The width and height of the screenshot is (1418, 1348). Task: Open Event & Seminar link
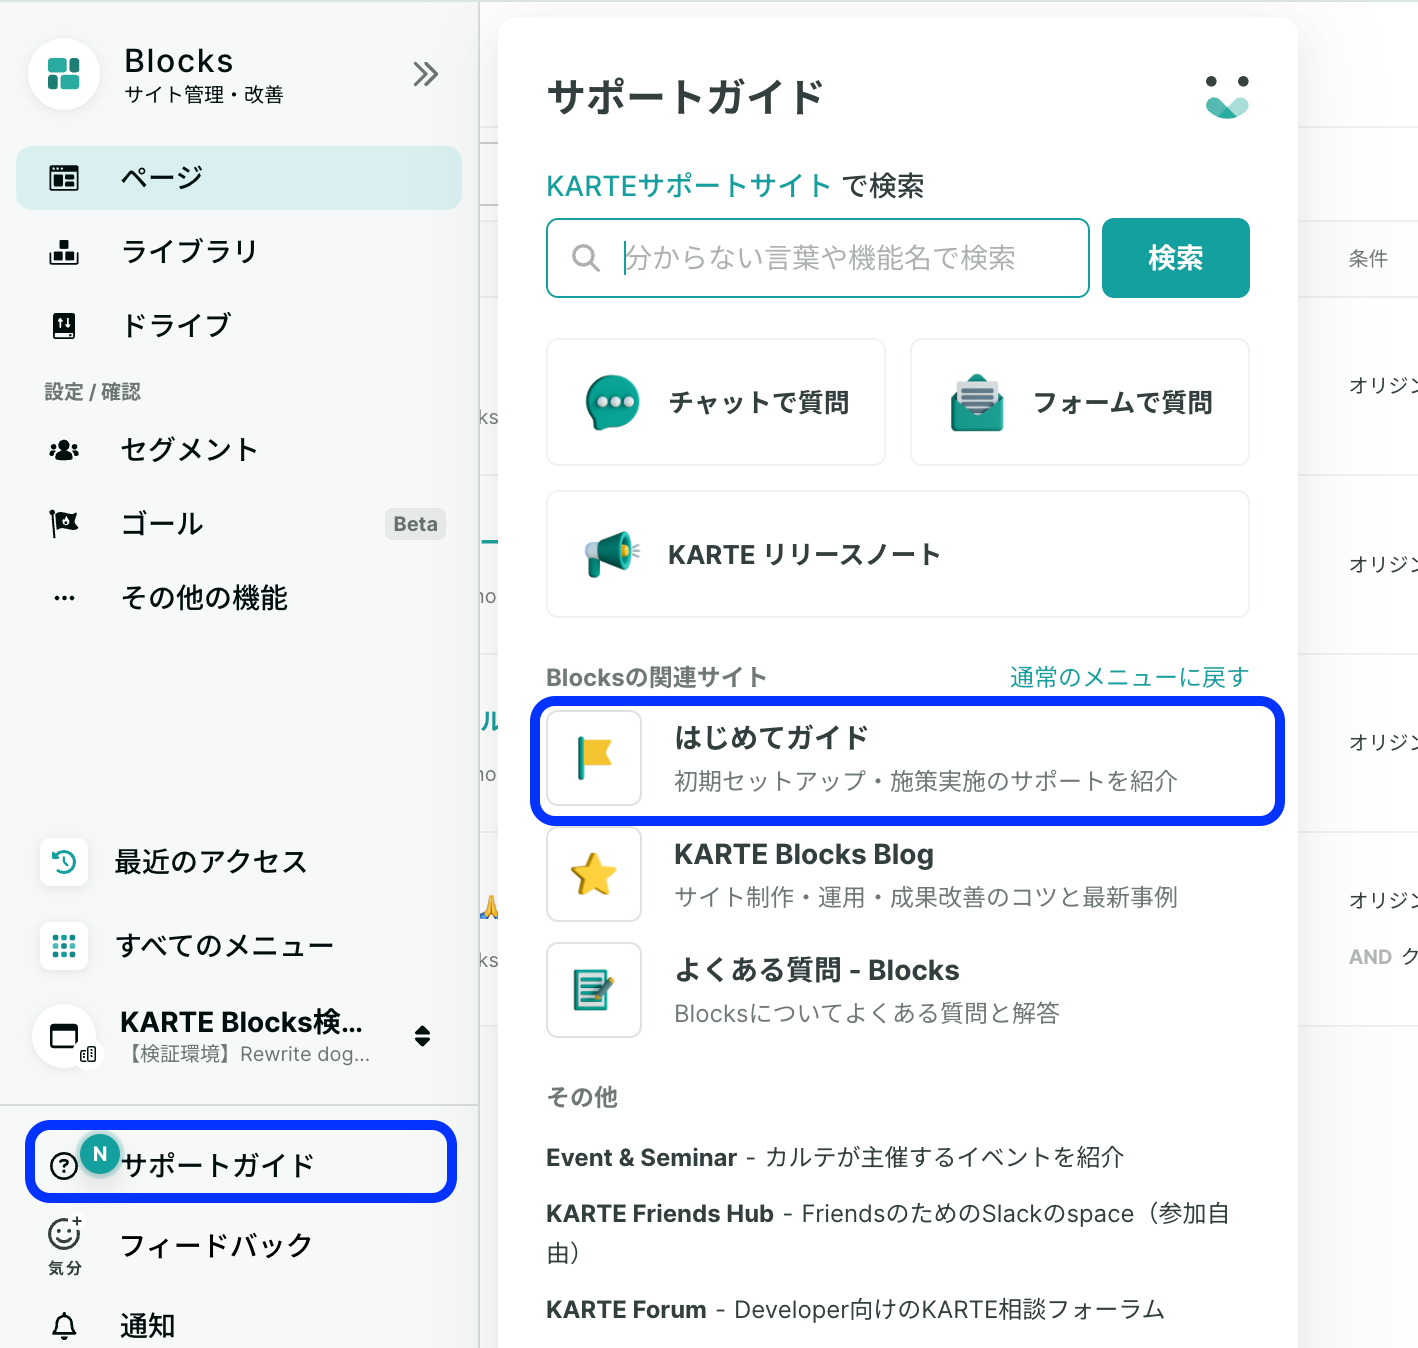click(x=641, y=1157)
